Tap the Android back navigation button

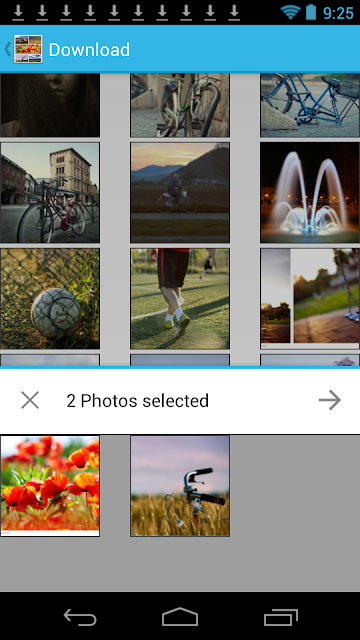click(x=80, y=616)
